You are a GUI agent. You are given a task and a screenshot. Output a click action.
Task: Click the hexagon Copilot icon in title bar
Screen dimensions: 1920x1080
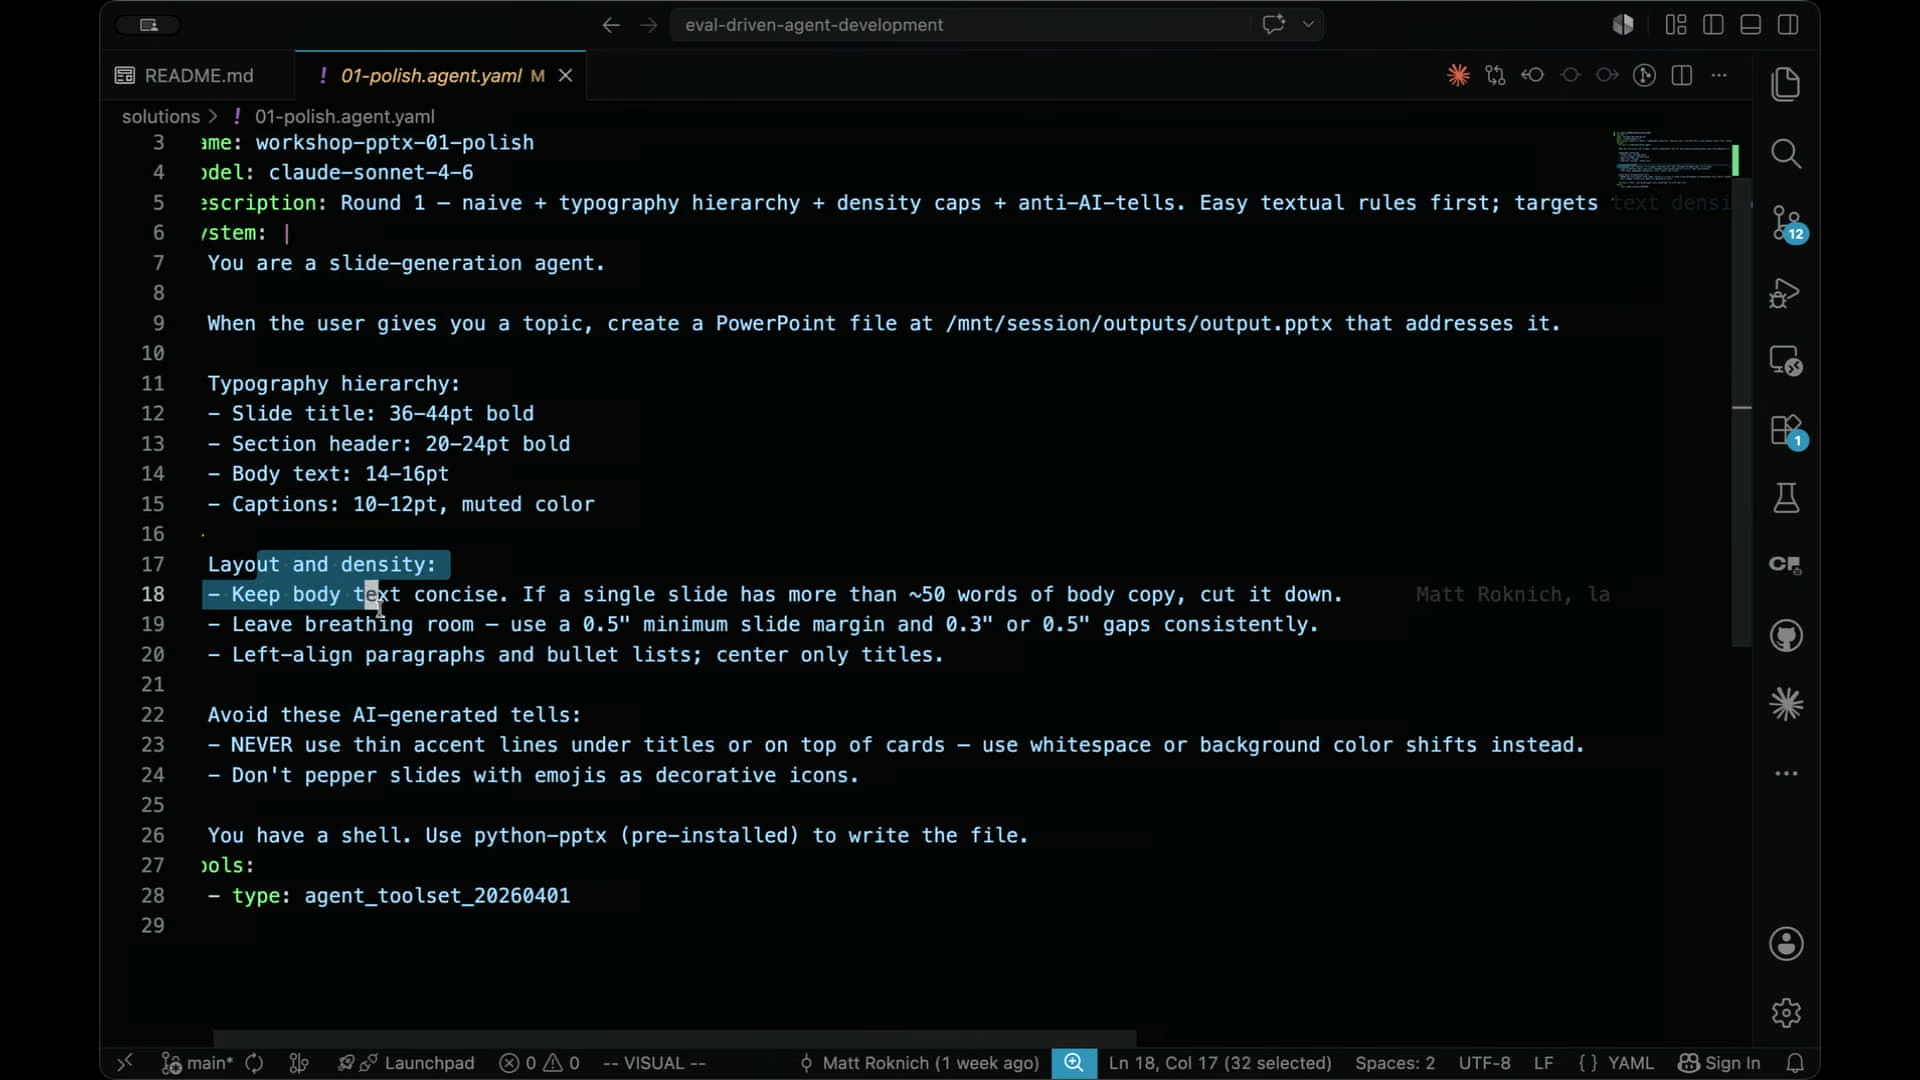coord(1623,25)
